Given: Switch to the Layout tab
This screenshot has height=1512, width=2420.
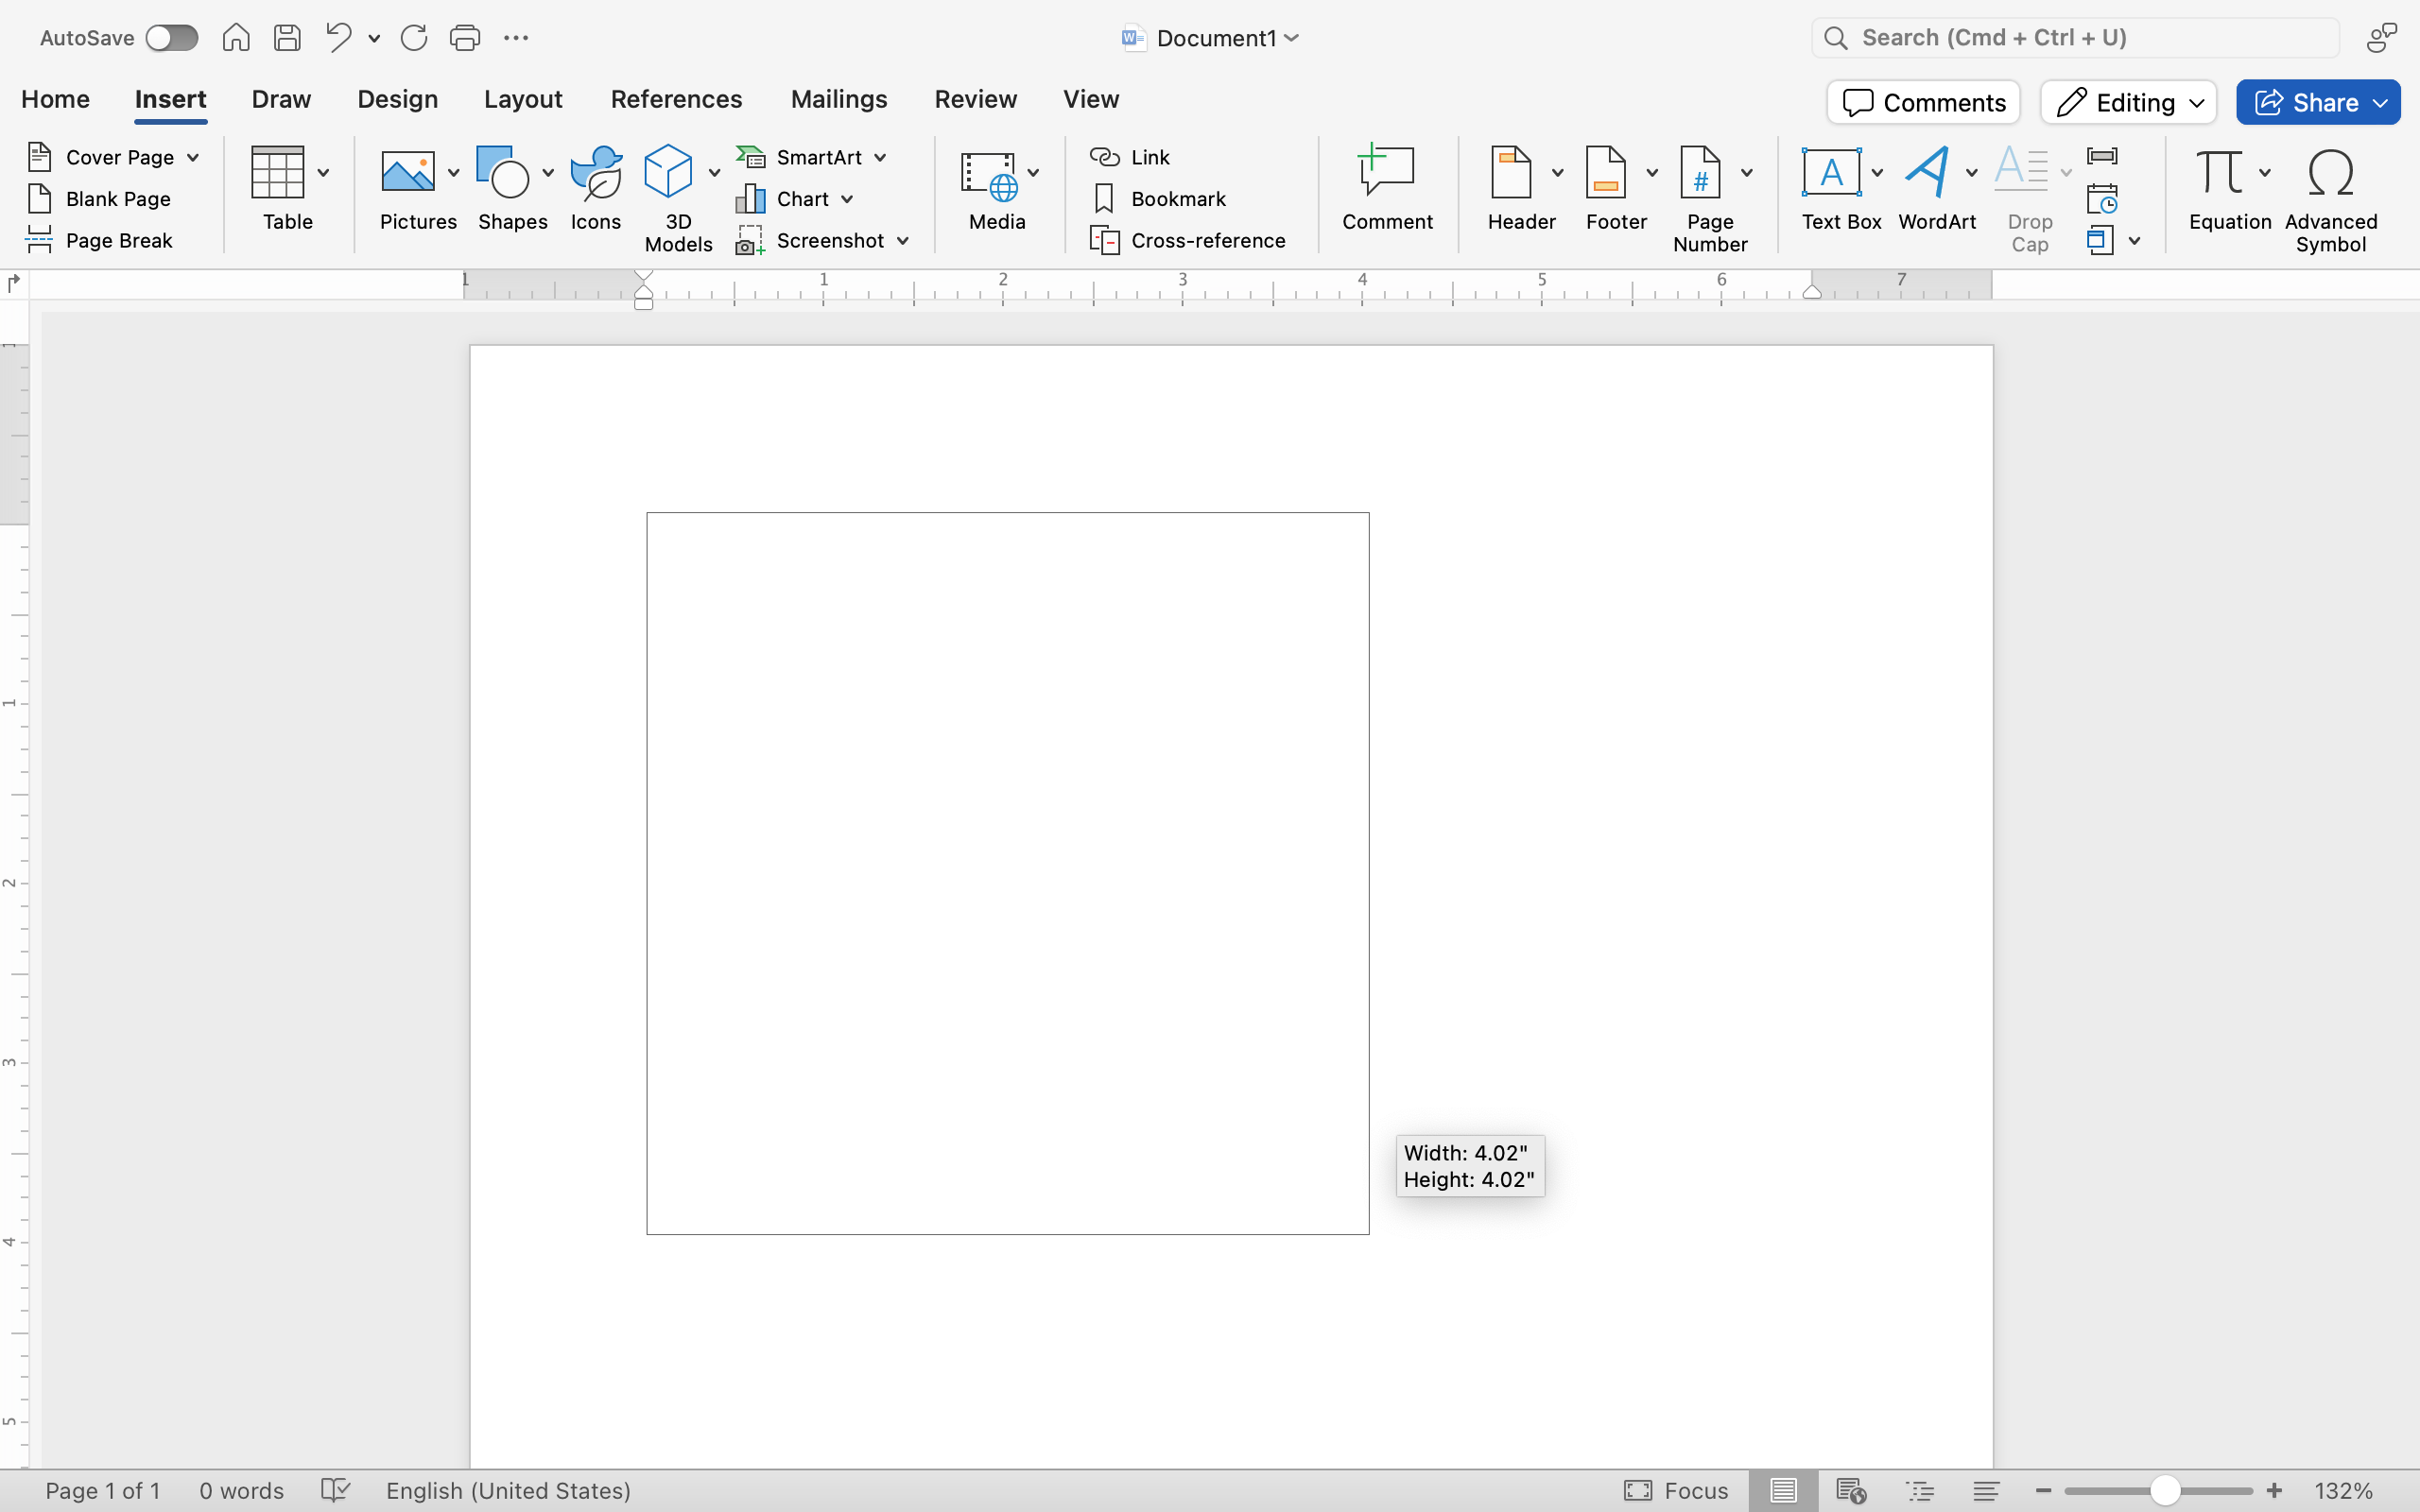Looking at the screenshot, I should (523, 99).
